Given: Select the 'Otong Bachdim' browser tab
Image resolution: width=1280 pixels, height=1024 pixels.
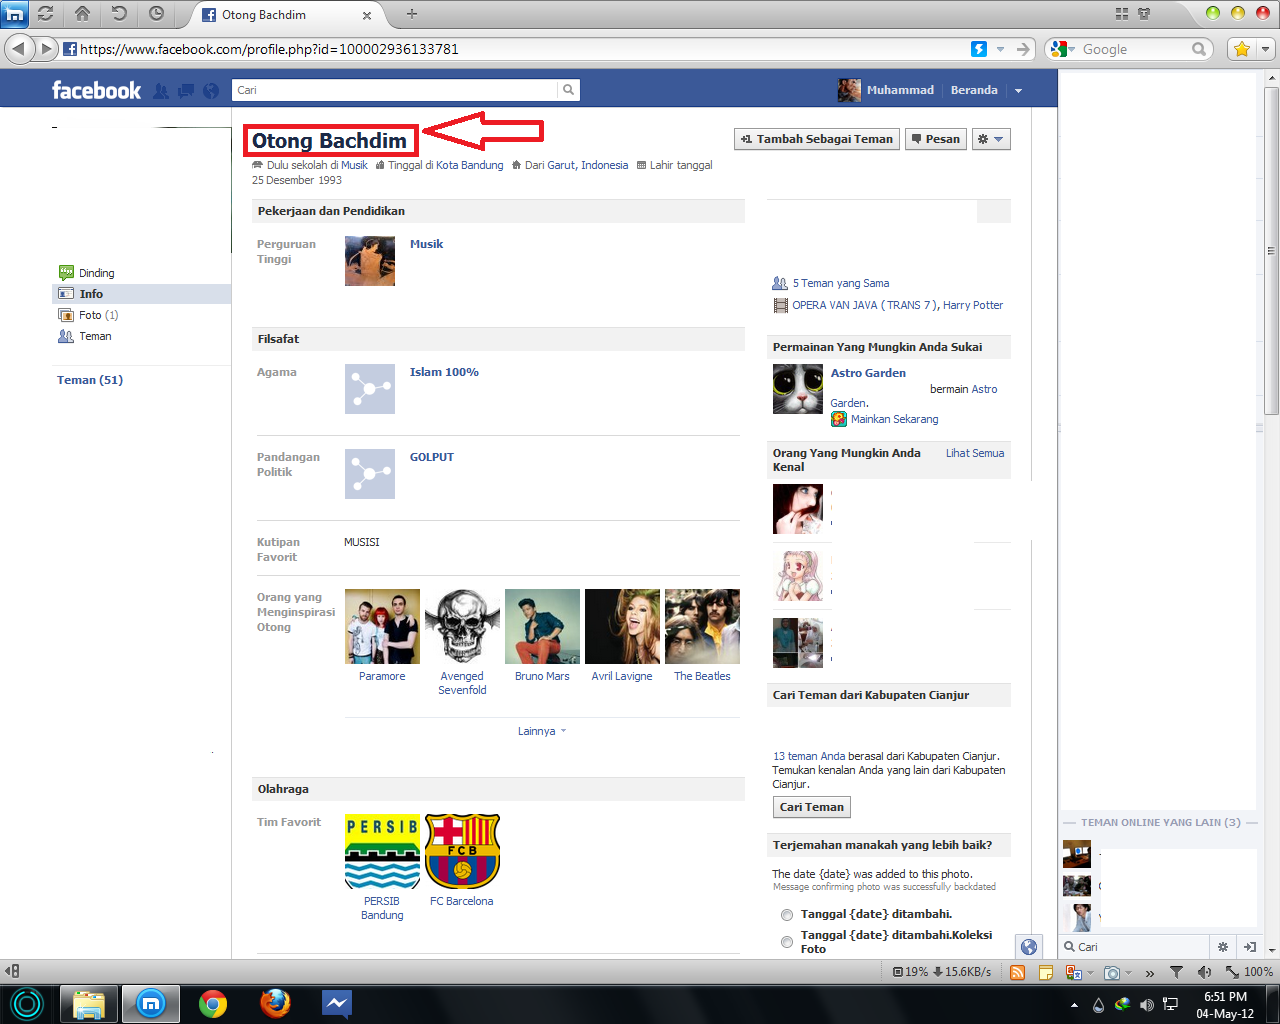Looking at the screenshot, I should point(286,15).
